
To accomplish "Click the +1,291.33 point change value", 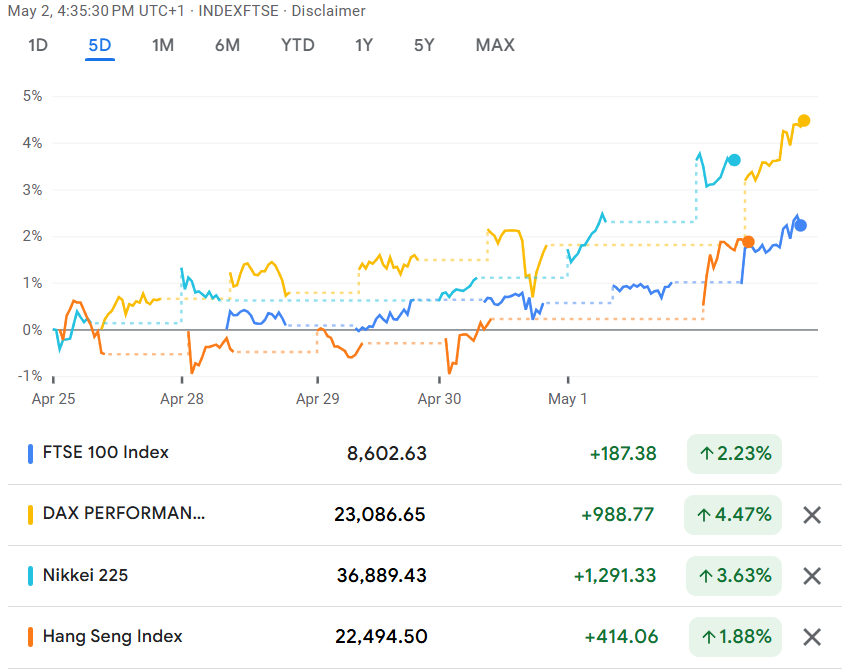I will 615,576.
